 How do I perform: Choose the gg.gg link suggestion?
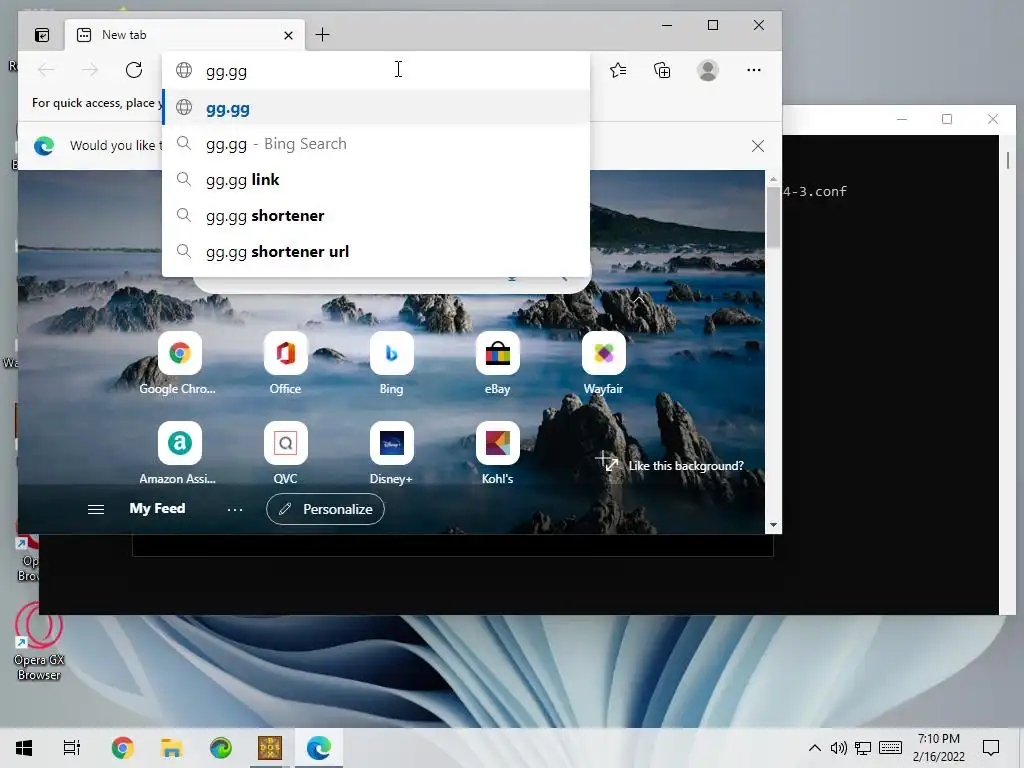pyautogui.click(x=376, y=180)
